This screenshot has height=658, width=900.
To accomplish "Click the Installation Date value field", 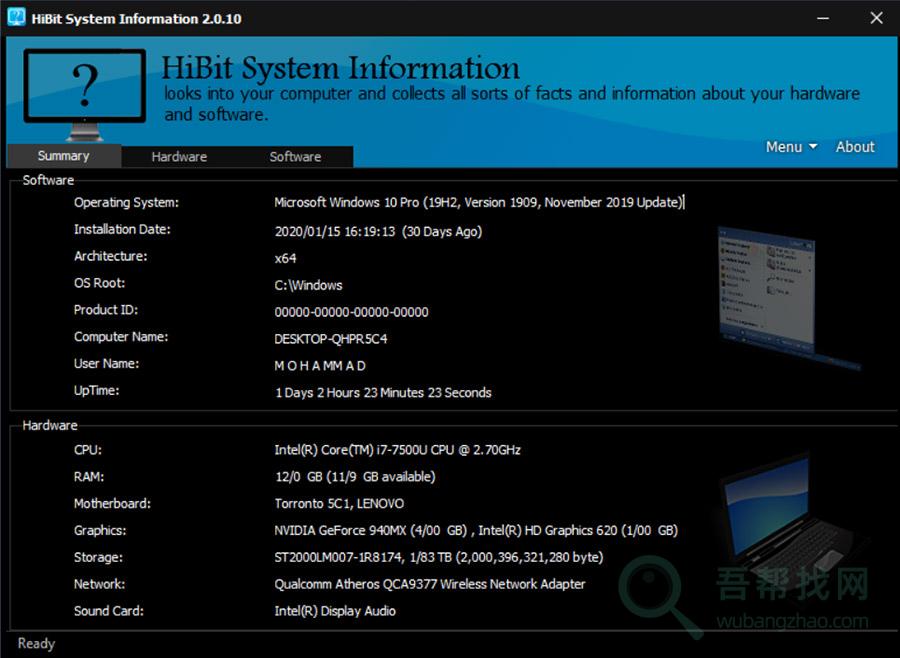I will pos(378,229).
